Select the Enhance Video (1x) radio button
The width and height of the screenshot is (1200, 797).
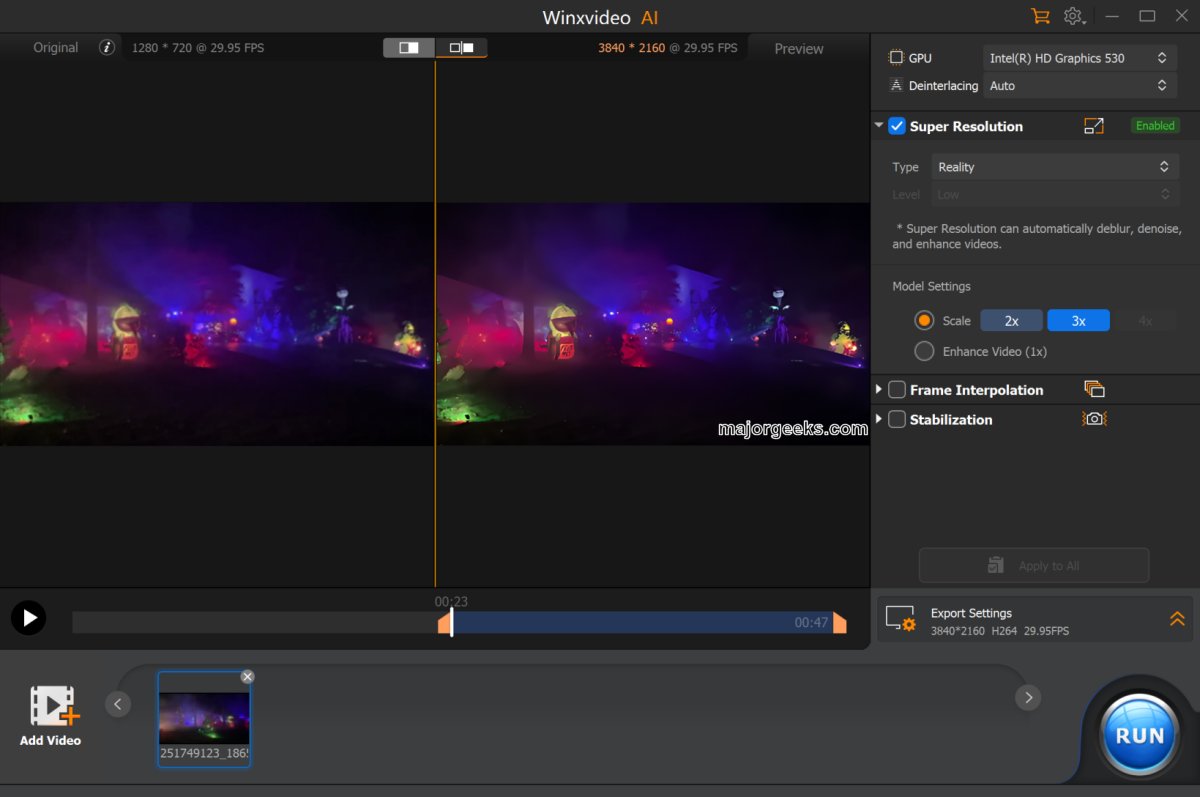click(924, 351)
